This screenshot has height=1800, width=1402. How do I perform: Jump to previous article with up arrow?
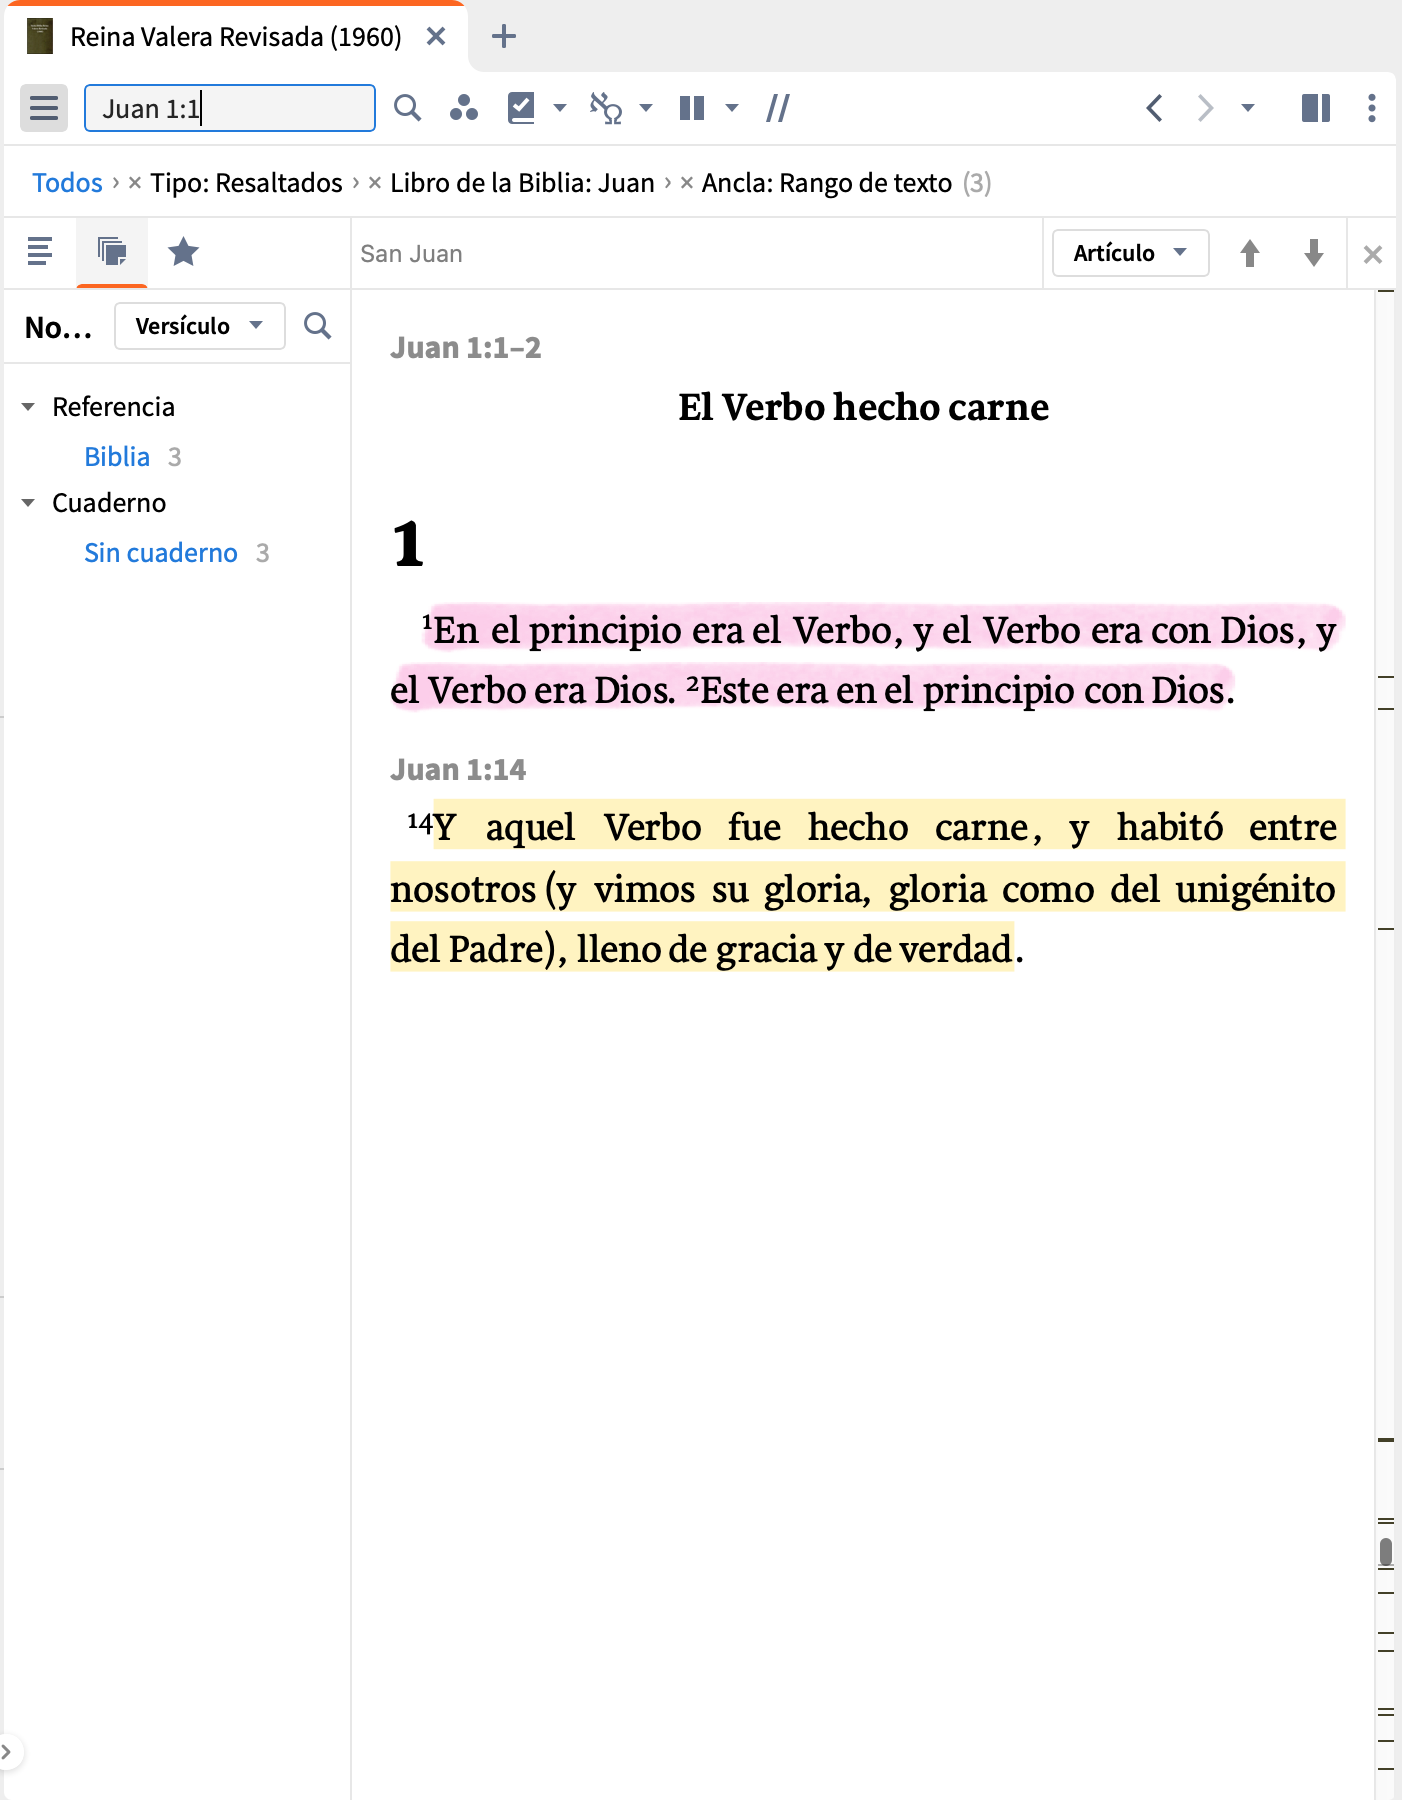point(1250,253)
